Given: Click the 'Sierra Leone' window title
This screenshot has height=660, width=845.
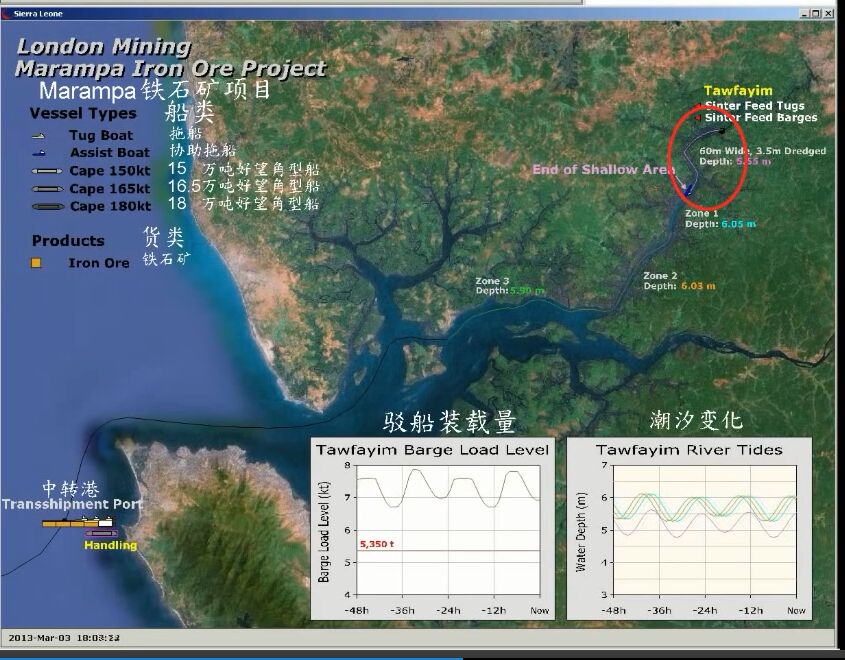Looking at the screenshot, I should tap(38, 14).
